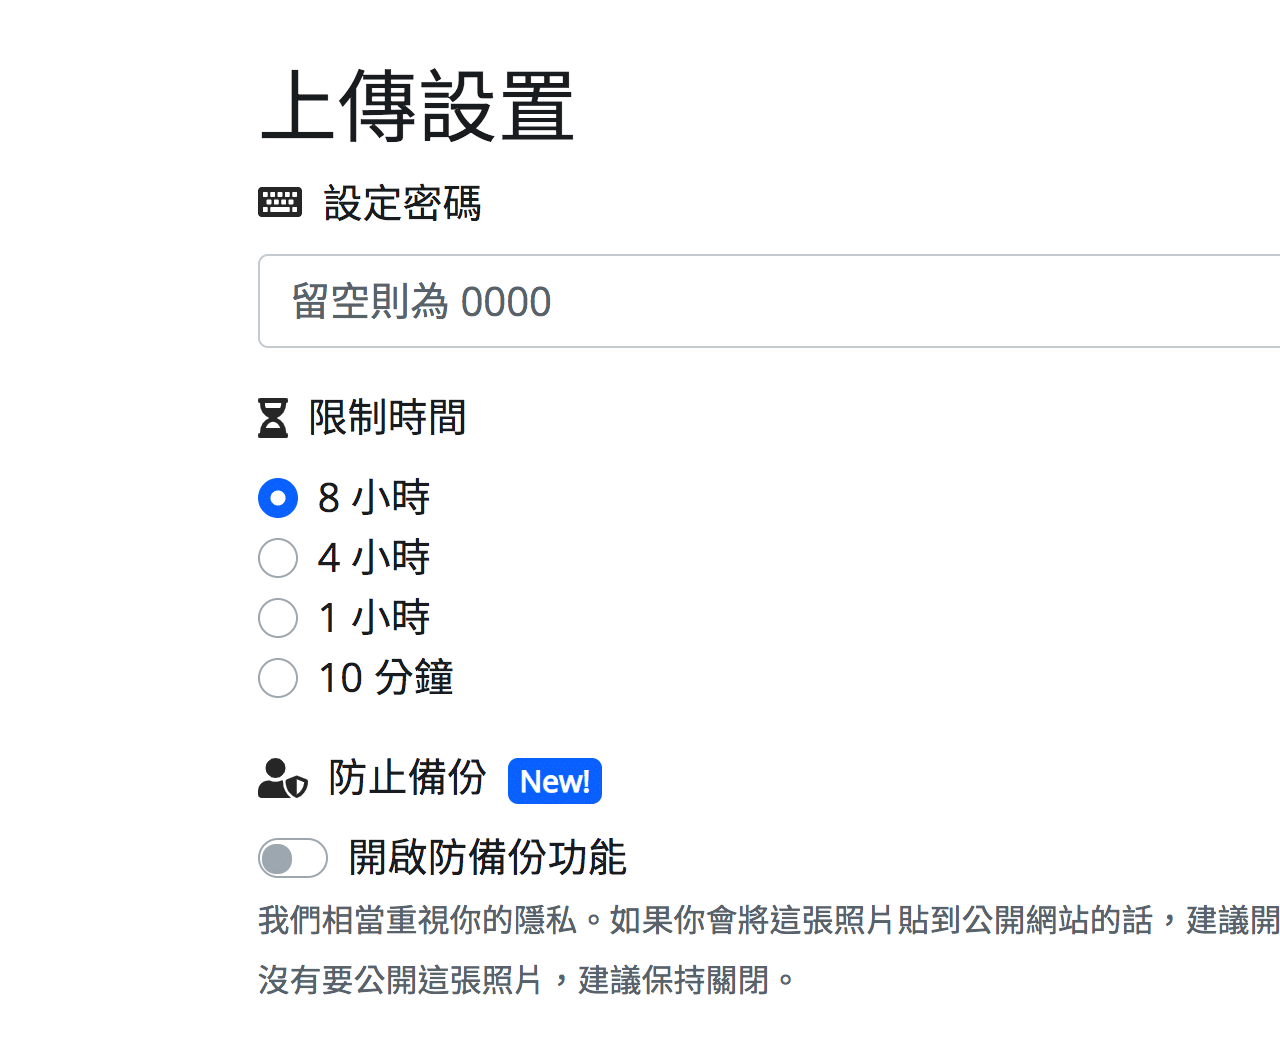Click the 防止備份 section label
This screenshot has height=1040, width=1280.
(x=406, y=779)
